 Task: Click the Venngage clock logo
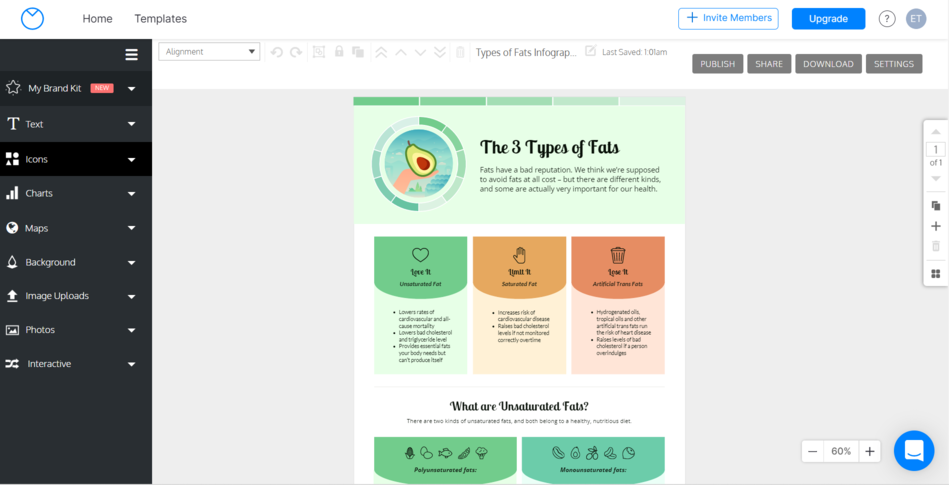coord(32,19)
